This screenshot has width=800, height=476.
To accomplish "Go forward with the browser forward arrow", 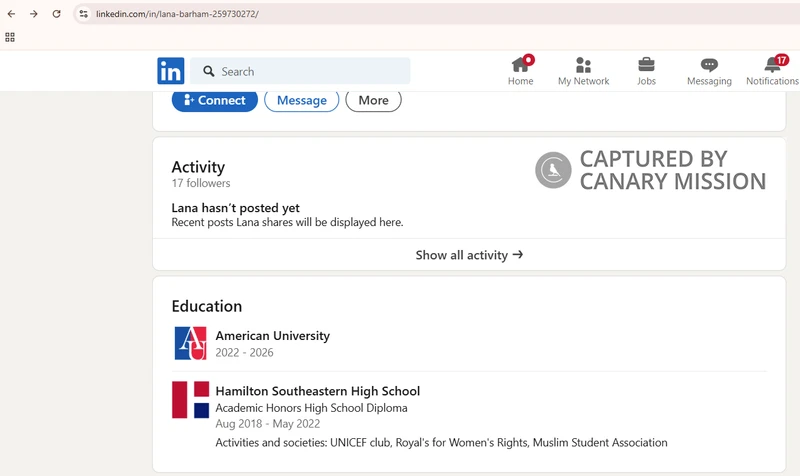I will coord(34,14).
